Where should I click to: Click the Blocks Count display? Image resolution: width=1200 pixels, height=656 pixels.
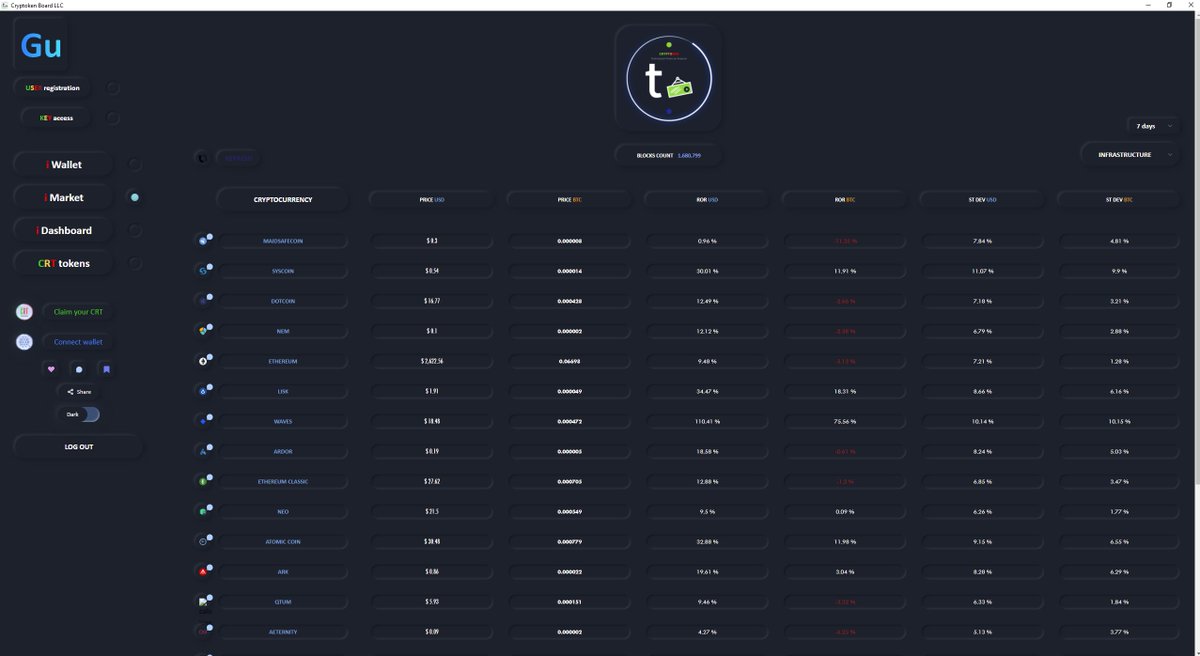pos(668,155)
